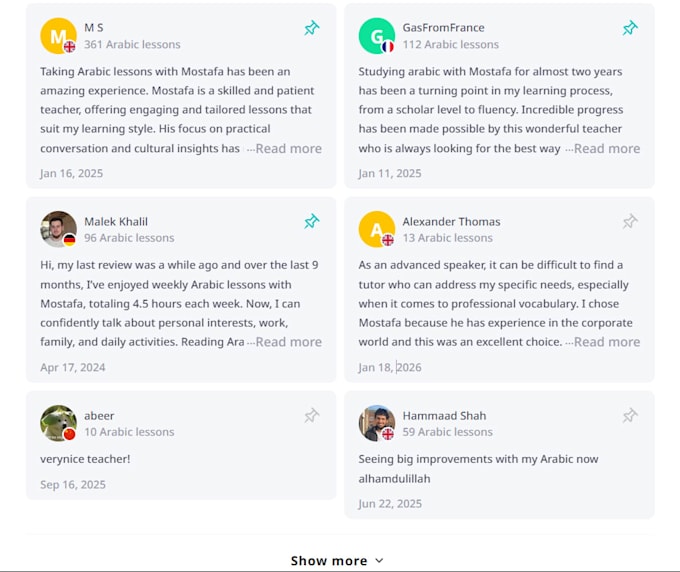Pin abeer's review with pin icon

(311, 415)
